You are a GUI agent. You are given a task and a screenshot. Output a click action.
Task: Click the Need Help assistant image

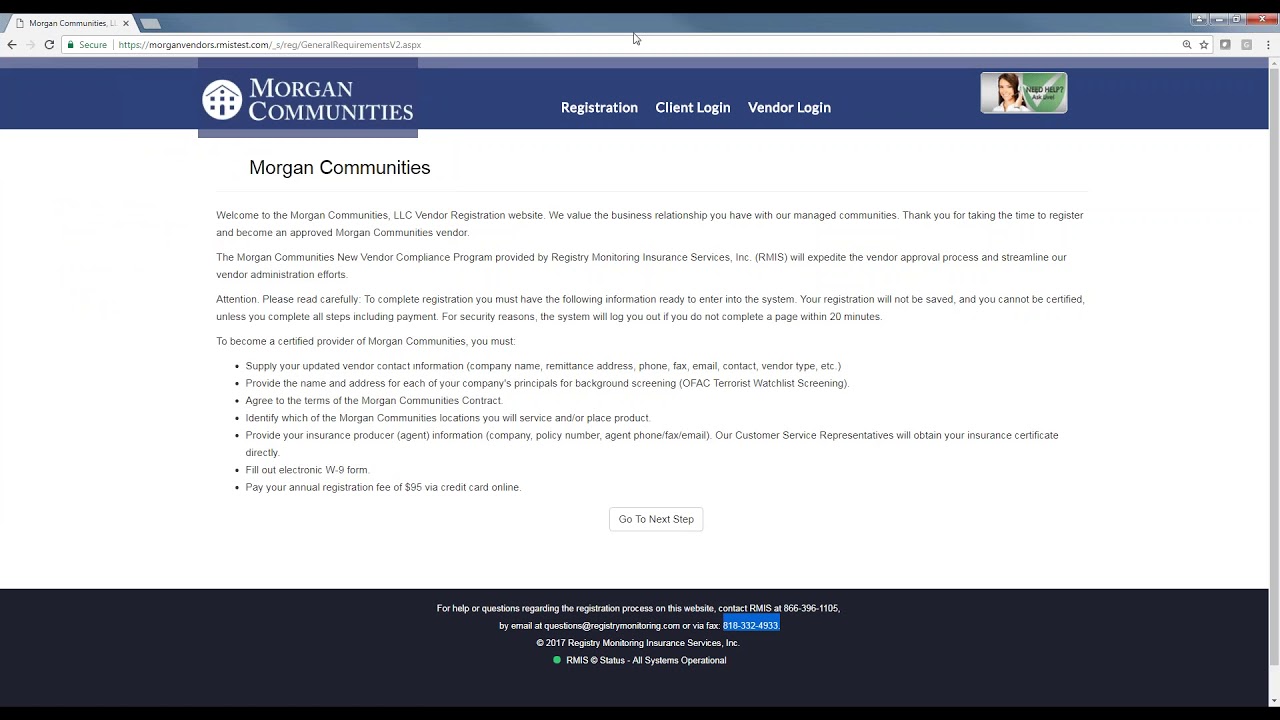pos(1024,93)
